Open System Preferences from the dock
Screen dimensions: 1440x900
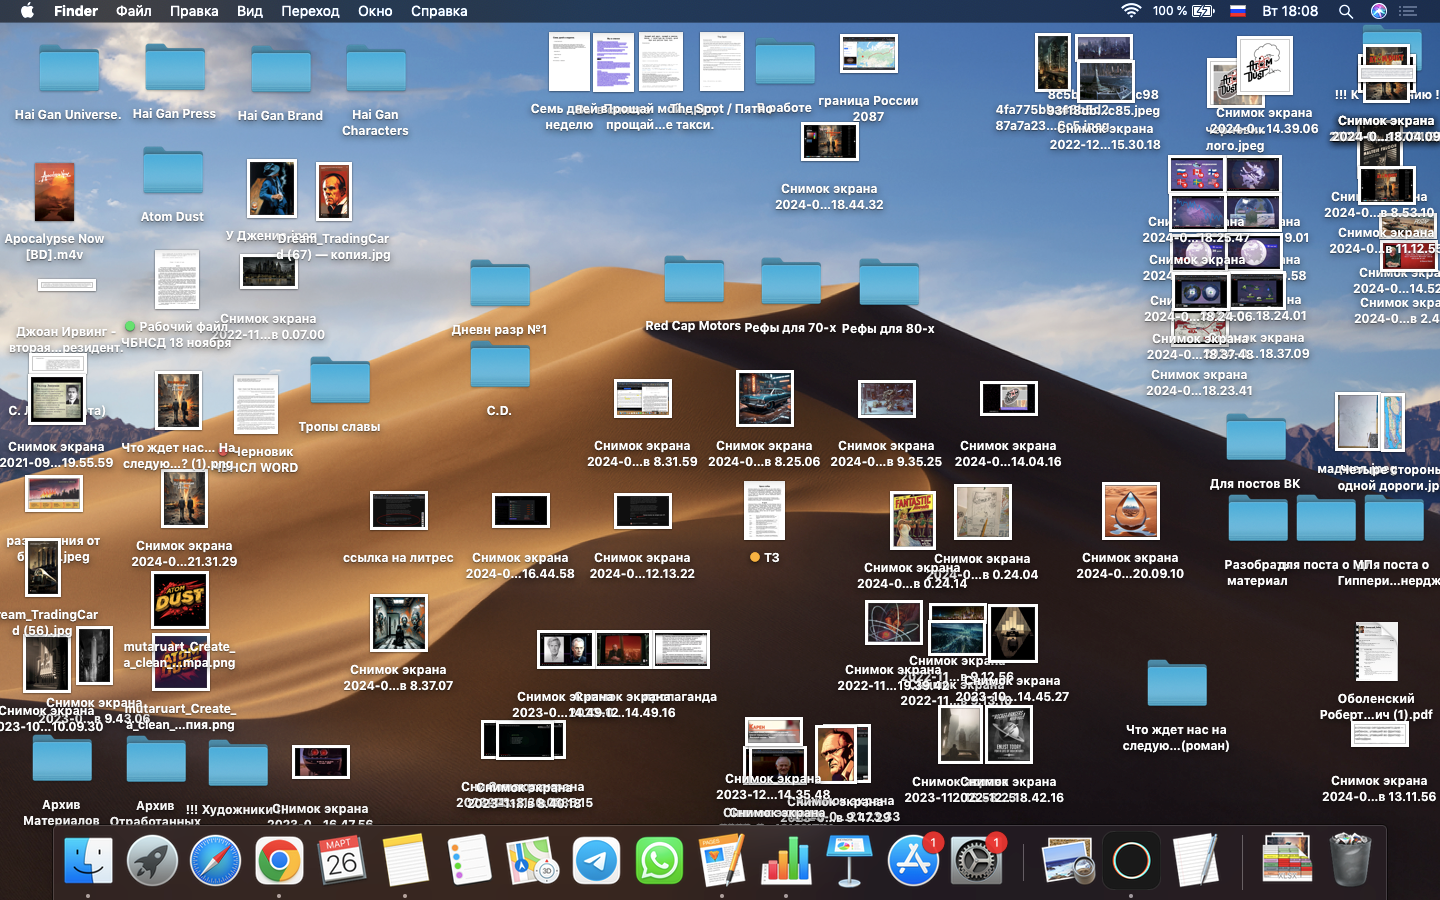pyautogui.click(x=975, y=860)
